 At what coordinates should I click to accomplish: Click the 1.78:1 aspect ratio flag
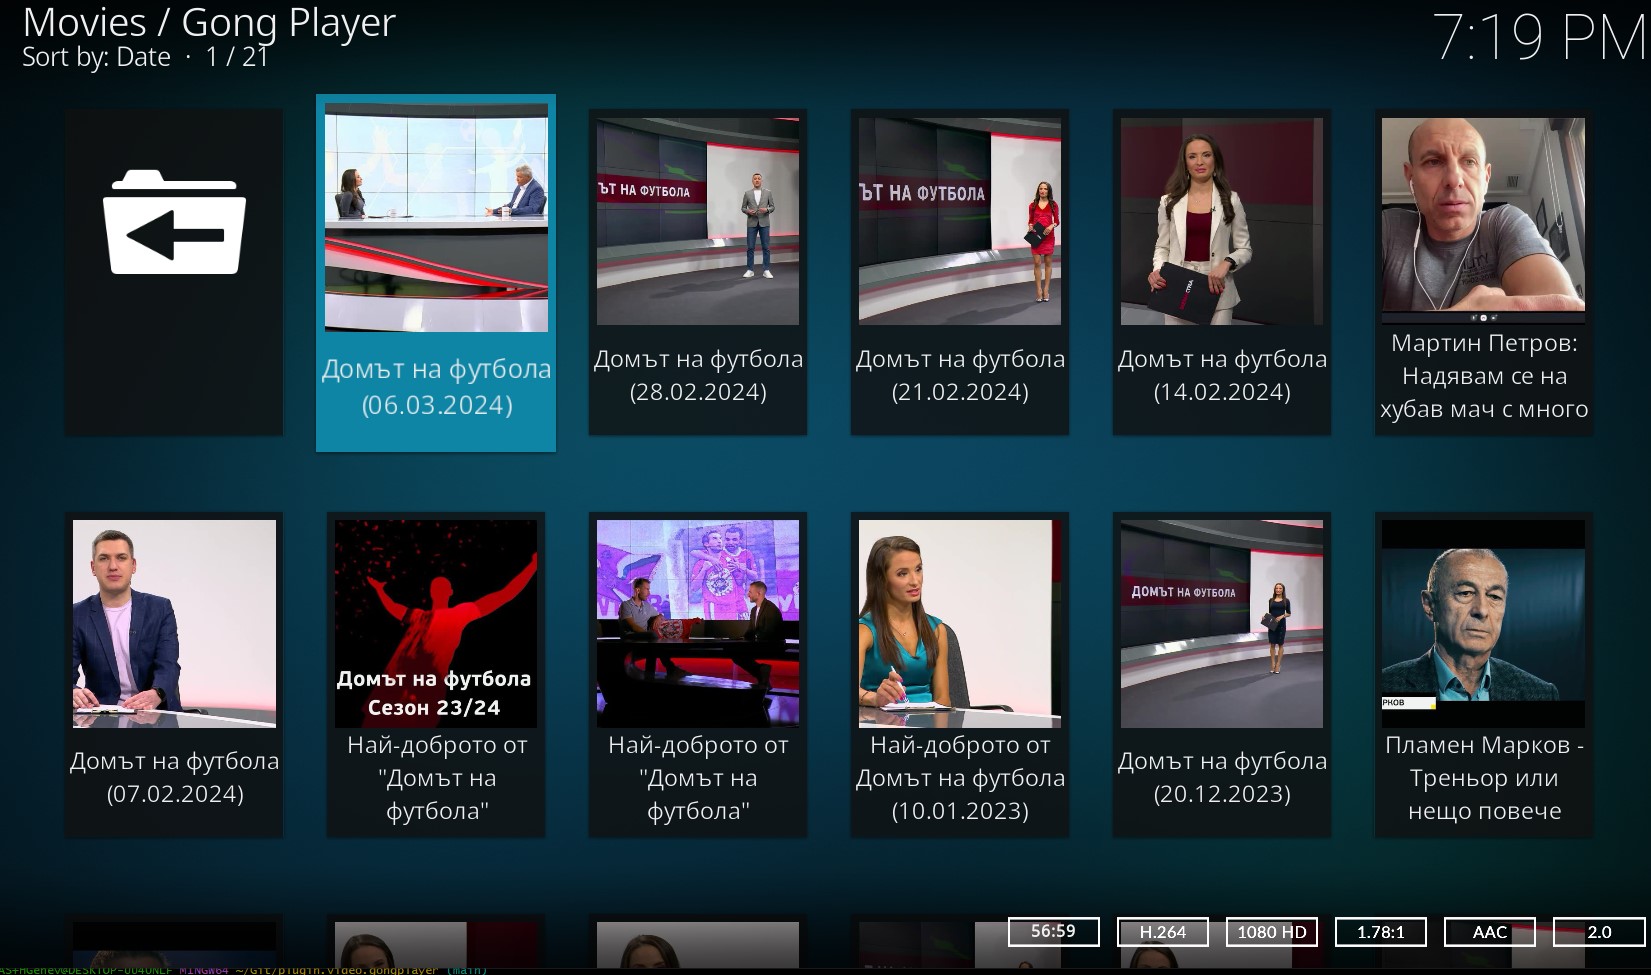[1381, 932]
